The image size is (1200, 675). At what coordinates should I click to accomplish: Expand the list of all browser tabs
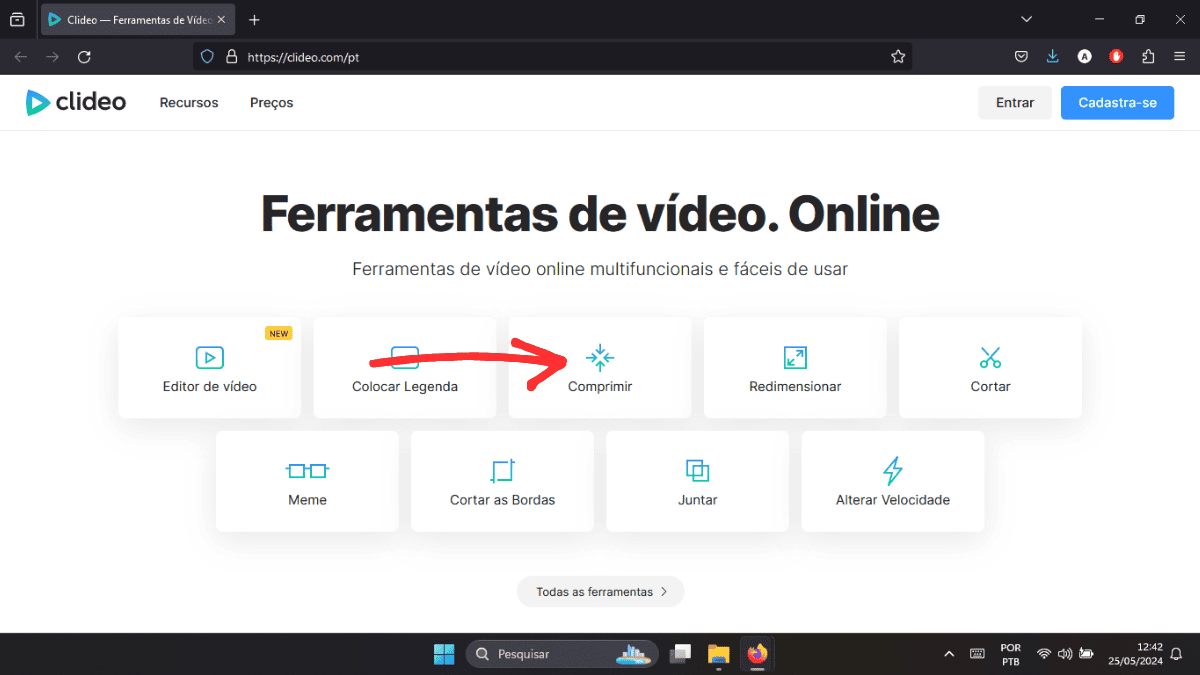(1027, 19)
